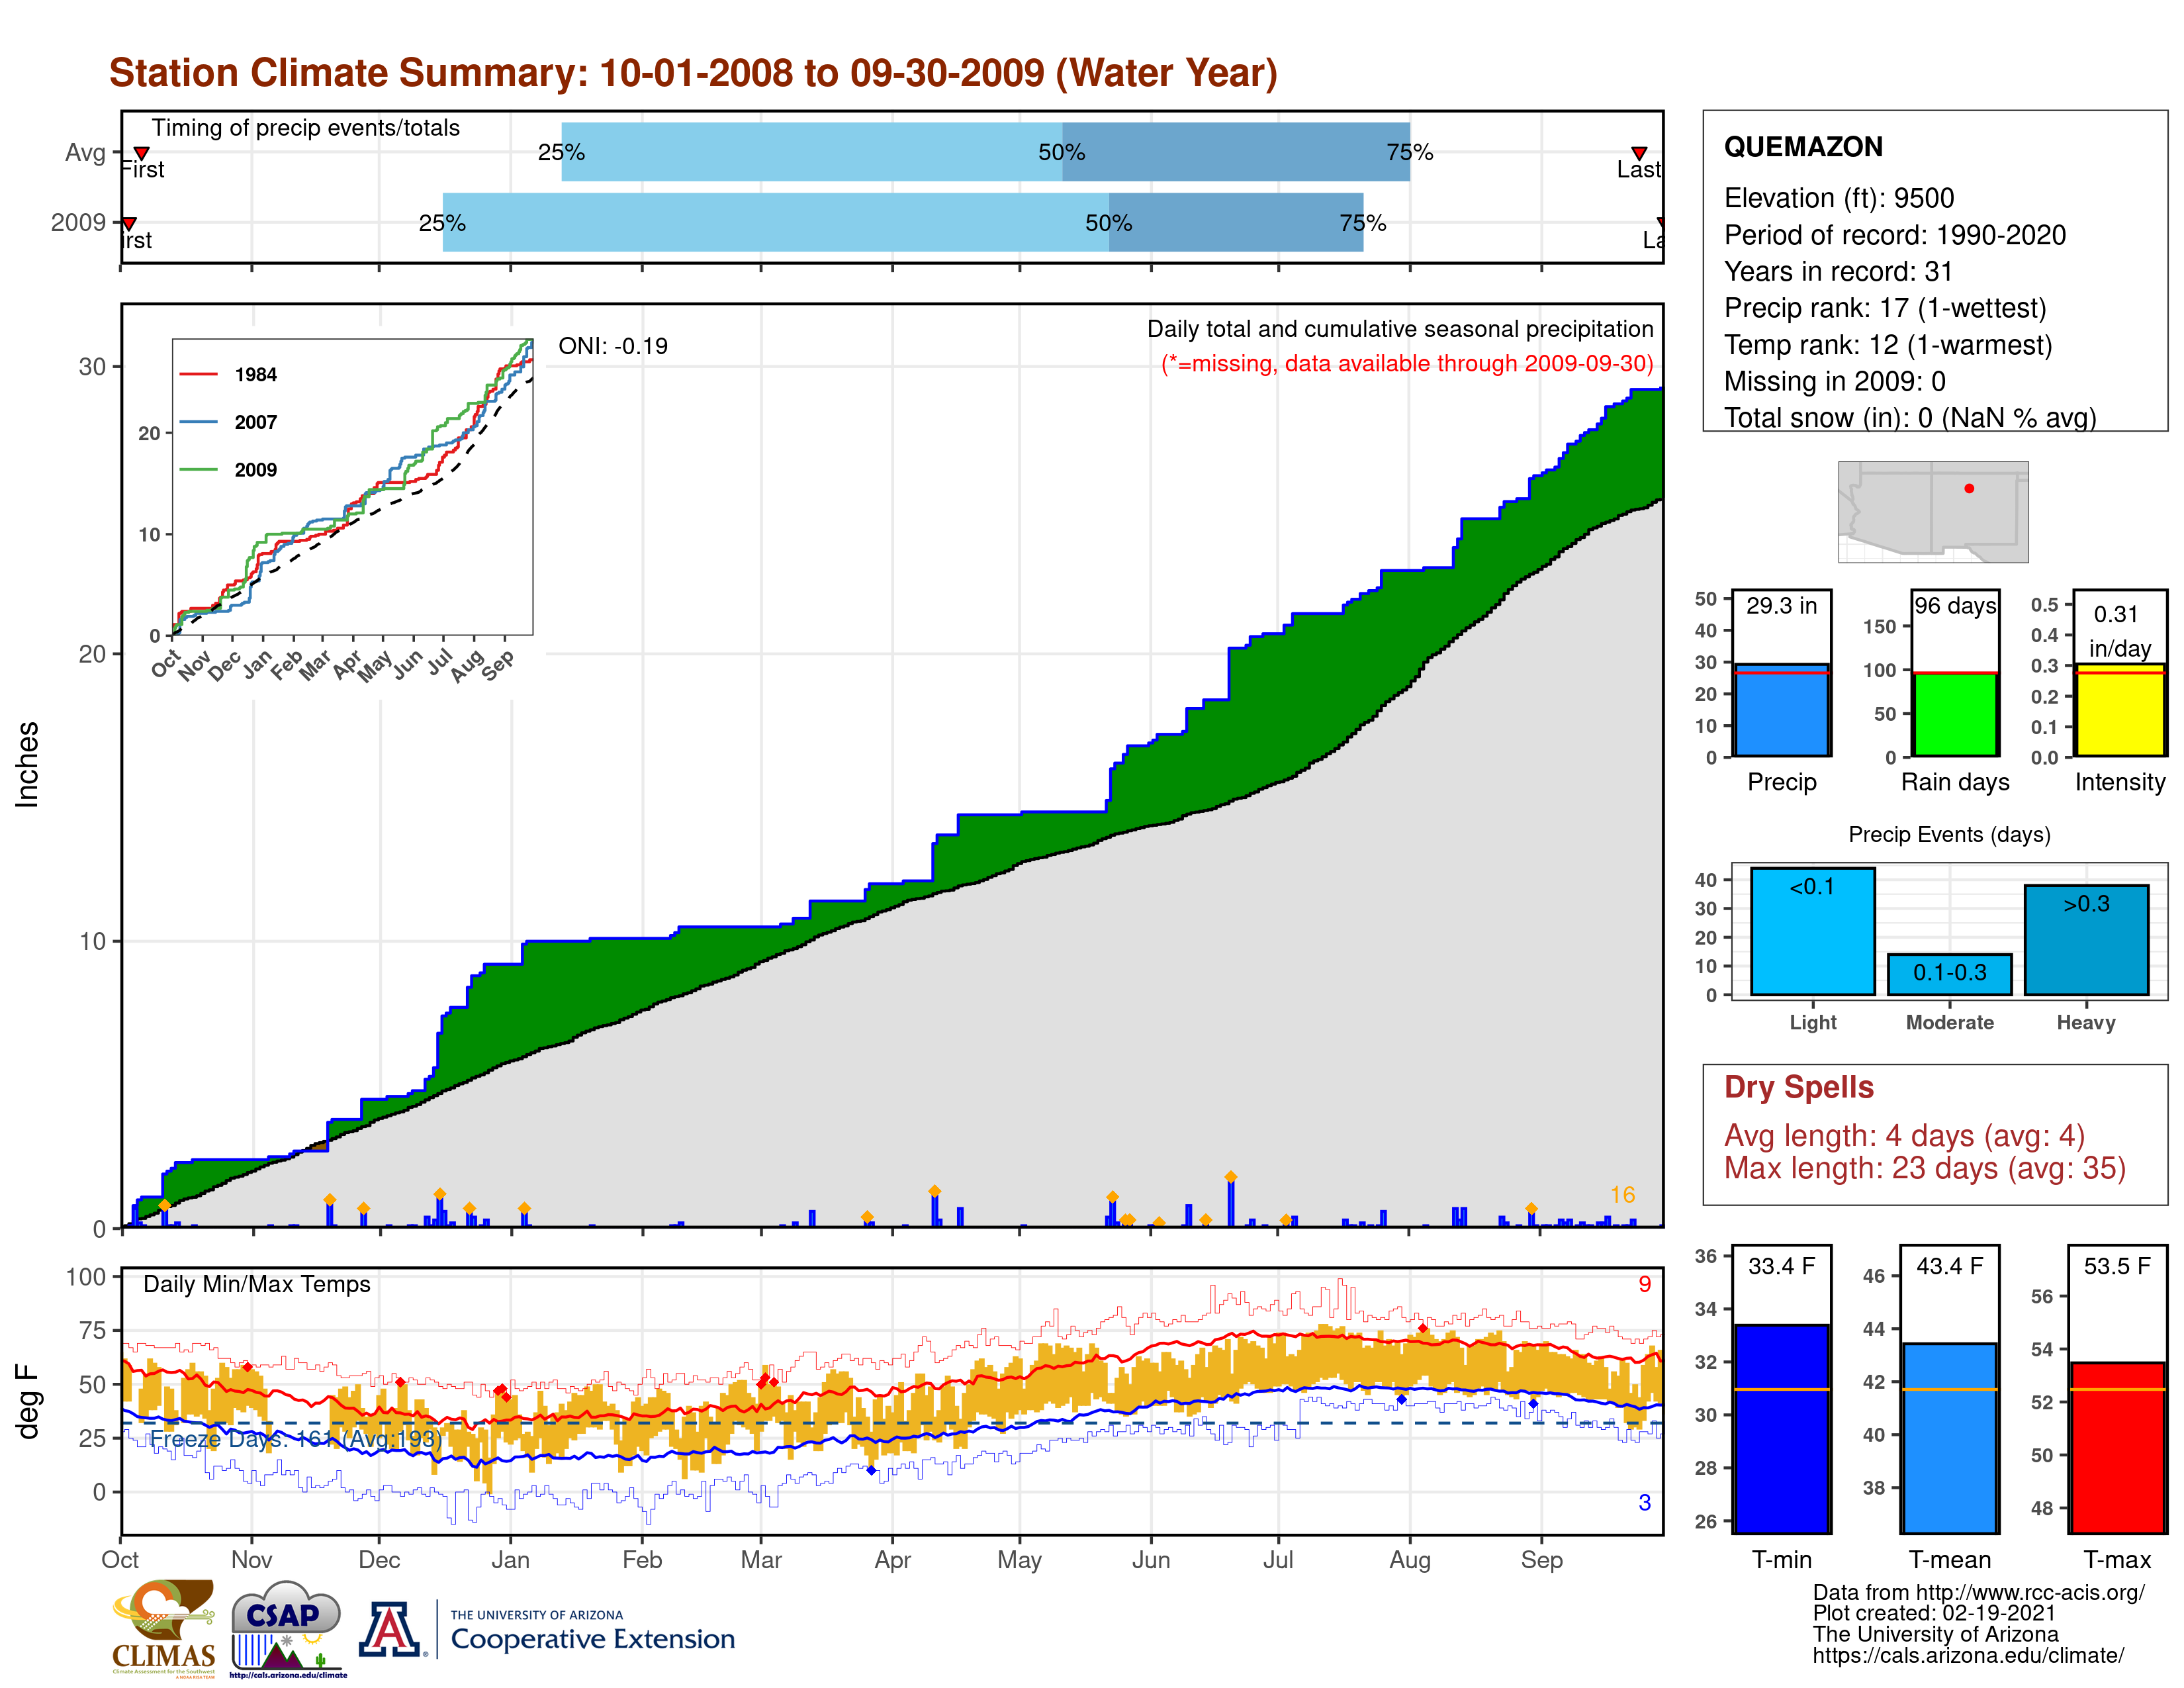This screenshot has height=1688, width=2184.
Task: Click the 2009 First red triangle marker
Action: 129,223
